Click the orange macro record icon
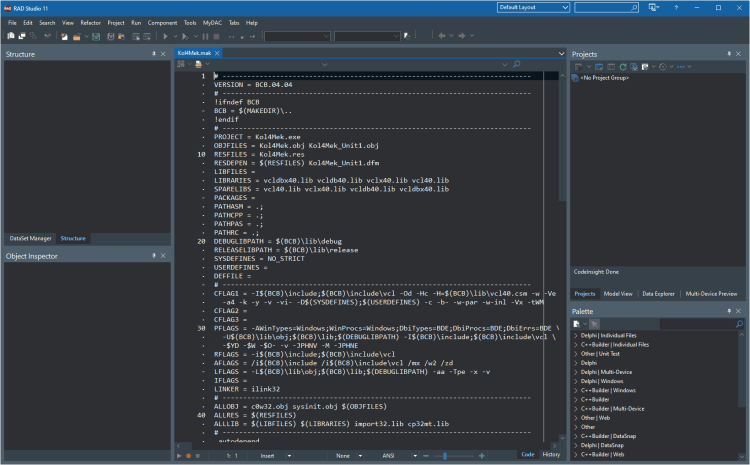The image size is (750, 465). click(x=188, y=456)
